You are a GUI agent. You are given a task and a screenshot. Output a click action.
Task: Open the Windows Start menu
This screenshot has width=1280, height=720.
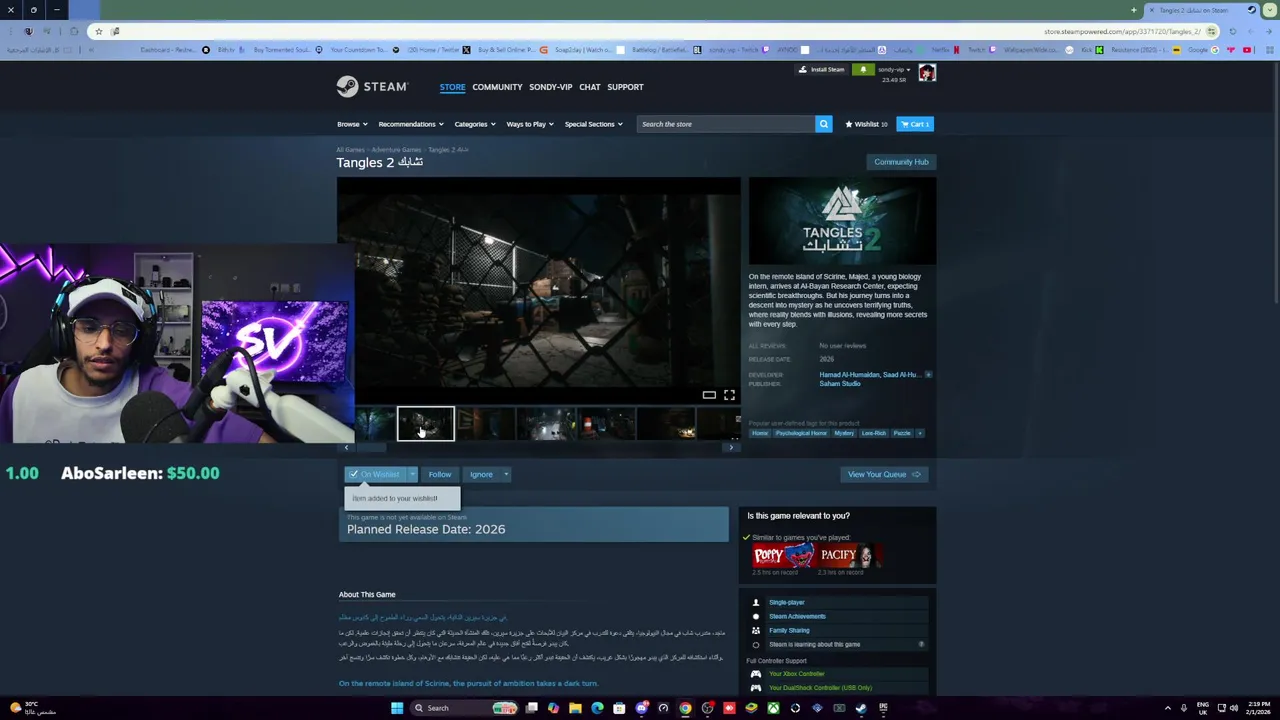click(x=397, y=708)
